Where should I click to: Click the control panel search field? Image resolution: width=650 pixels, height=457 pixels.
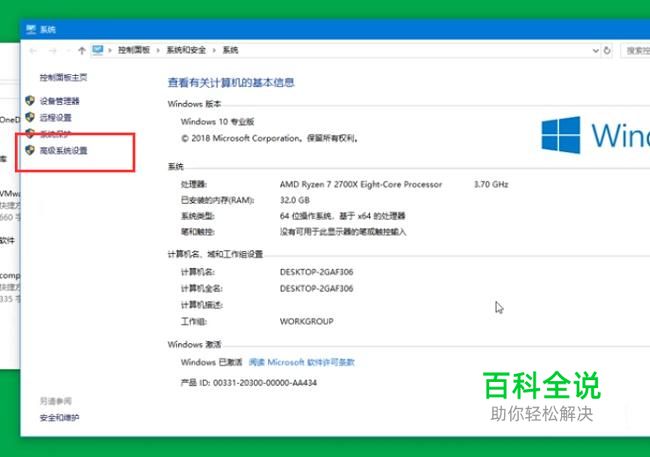click(x=635, y=51)
